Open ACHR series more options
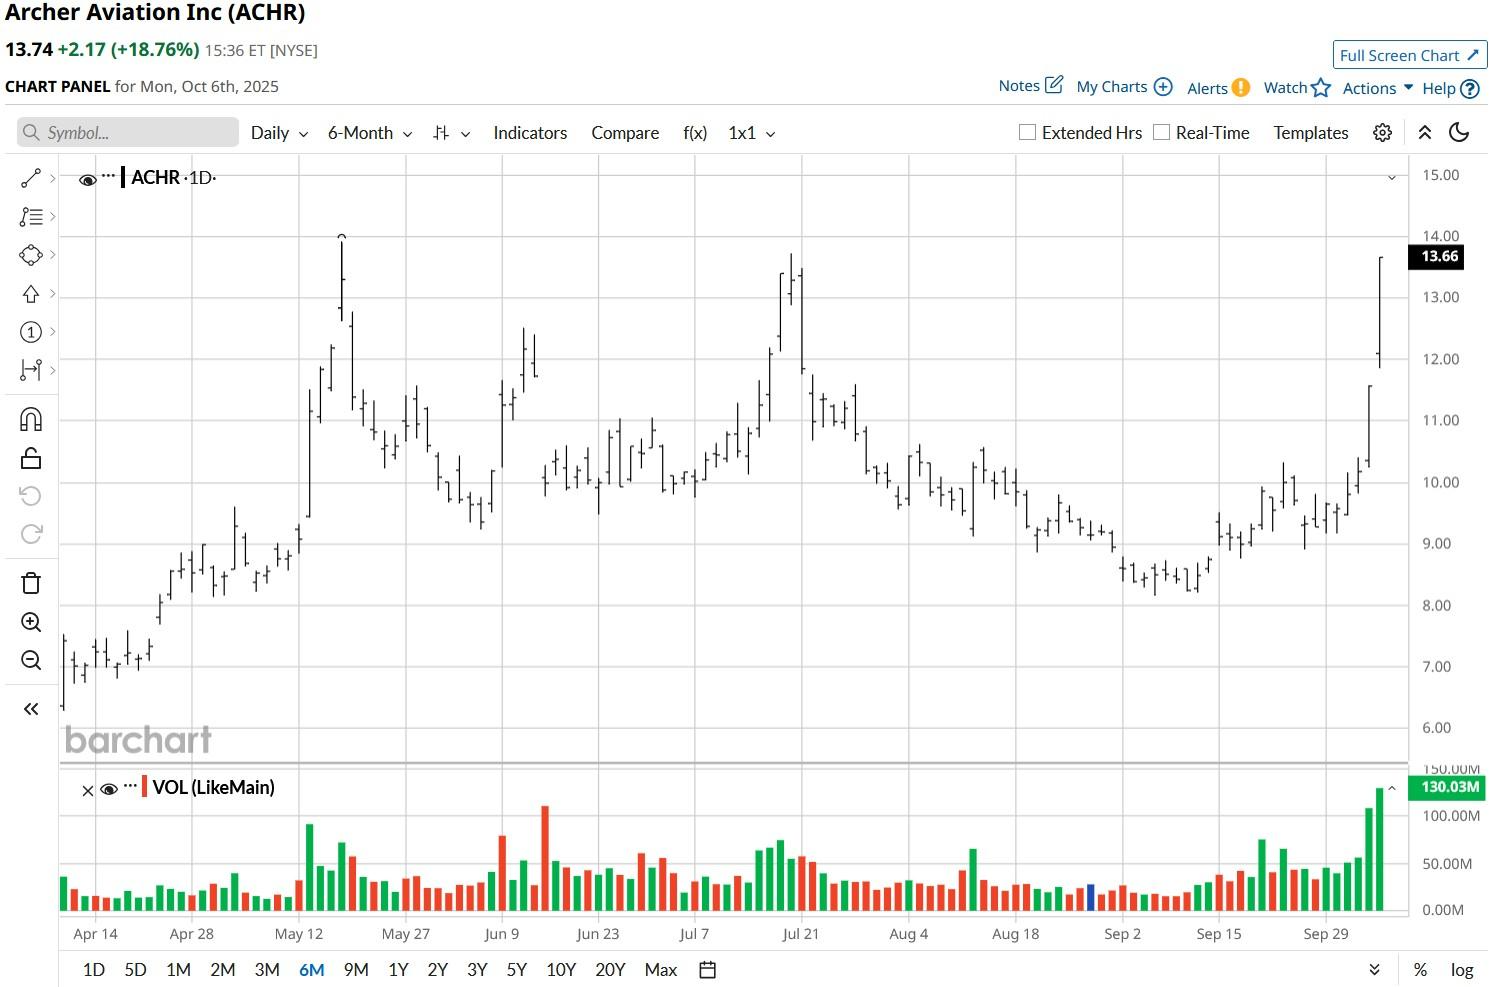The width and height of the screenshot is (1492, 987). coord(109,176)
